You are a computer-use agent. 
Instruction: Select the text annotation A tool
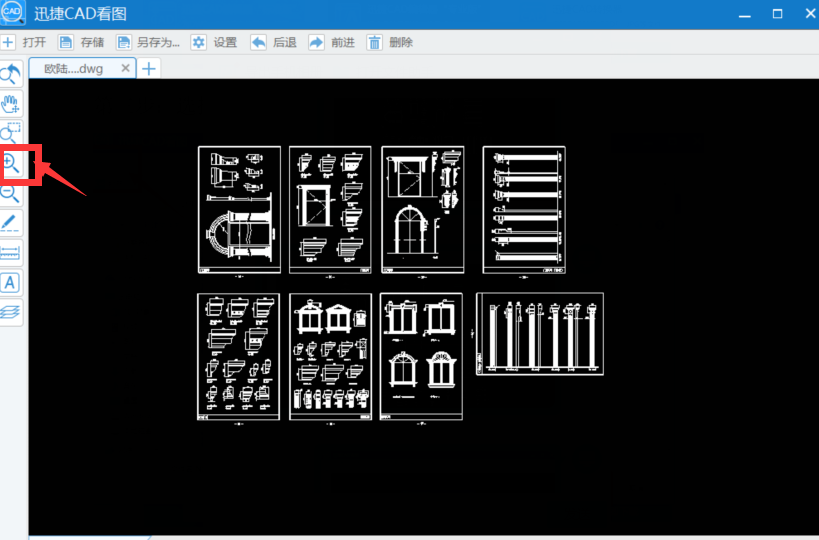10,283
